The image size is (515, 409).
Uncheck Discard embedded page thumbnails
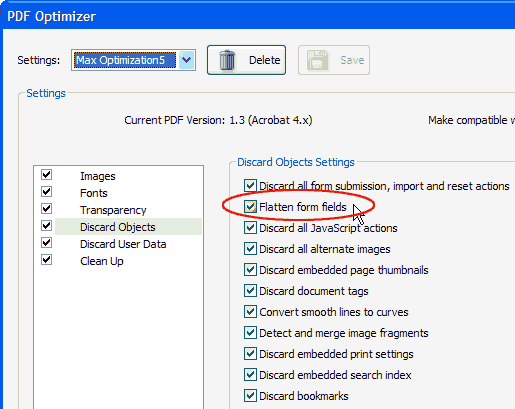(250, 270)
